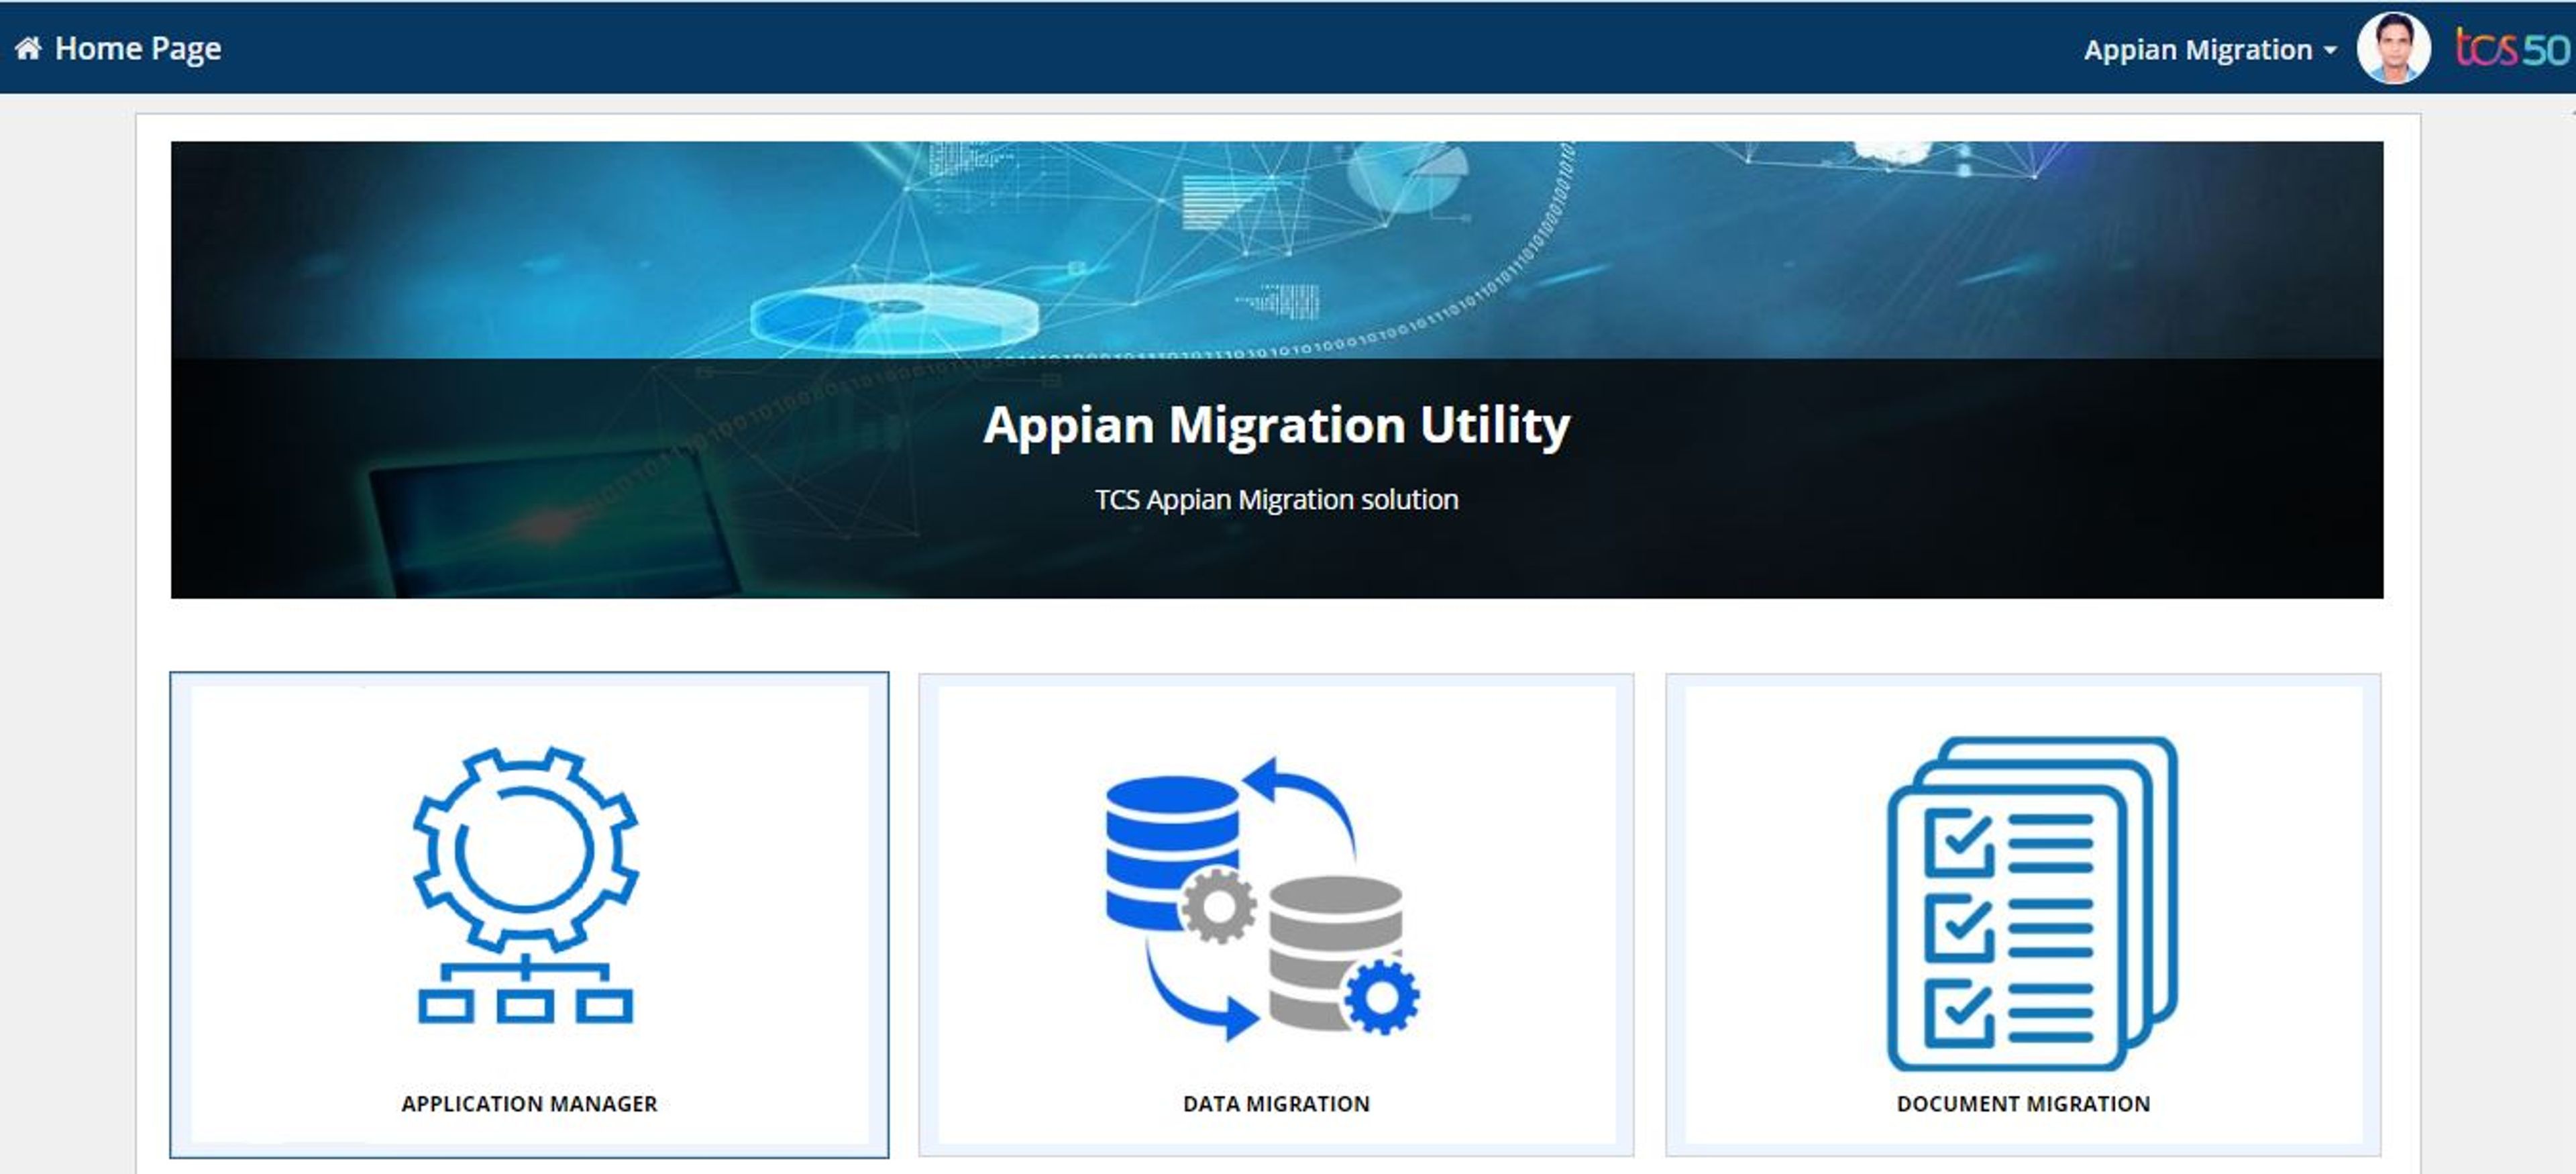Screen dimensions: 2576x1174
Task: Click the TCS 50 logo
Action: pos(2512,48)
